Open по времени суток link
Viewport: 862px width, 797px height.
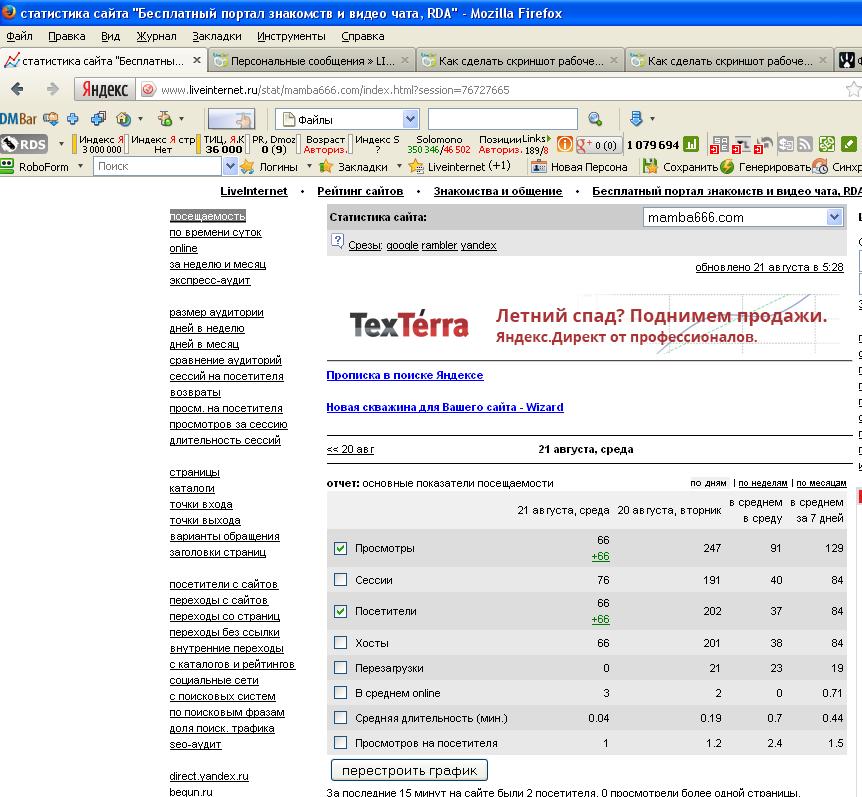pos(216,233)
